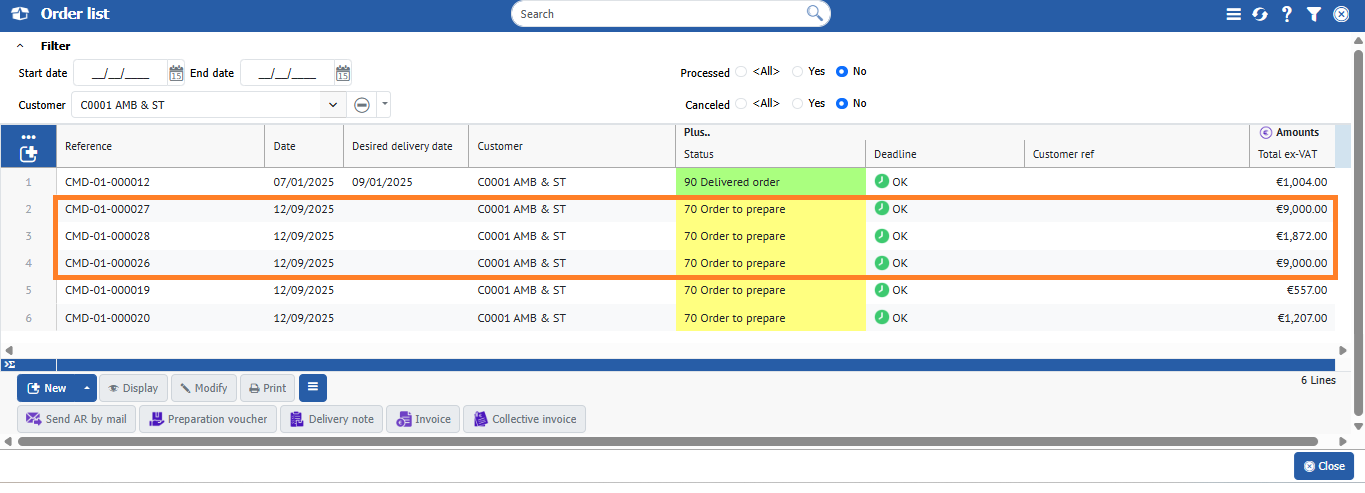Open help with the question mark icon

pyautogui.click(x=1287, y=14)
